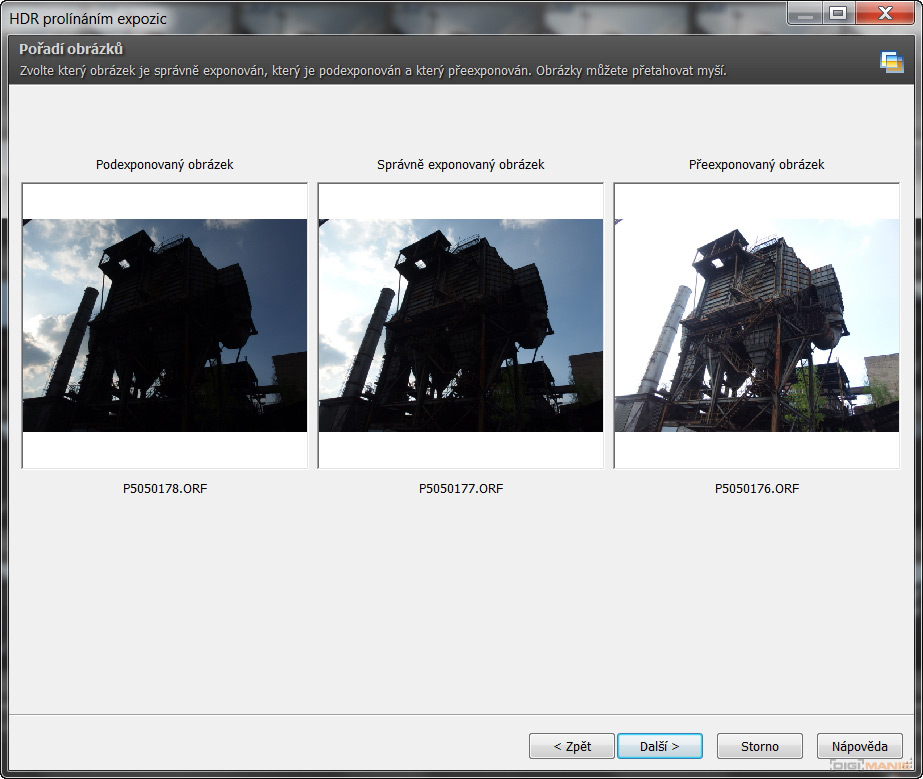Click the 'Pořadí obrázků' heading
This screenshot has height=779, width=923.
(x=71, y=50)
